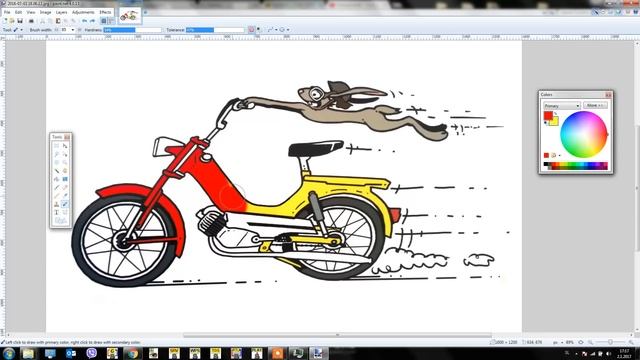Click the zoom slider in status bar
The height and width of the screenshot is (360, 640).
click(x=610, y=342)
